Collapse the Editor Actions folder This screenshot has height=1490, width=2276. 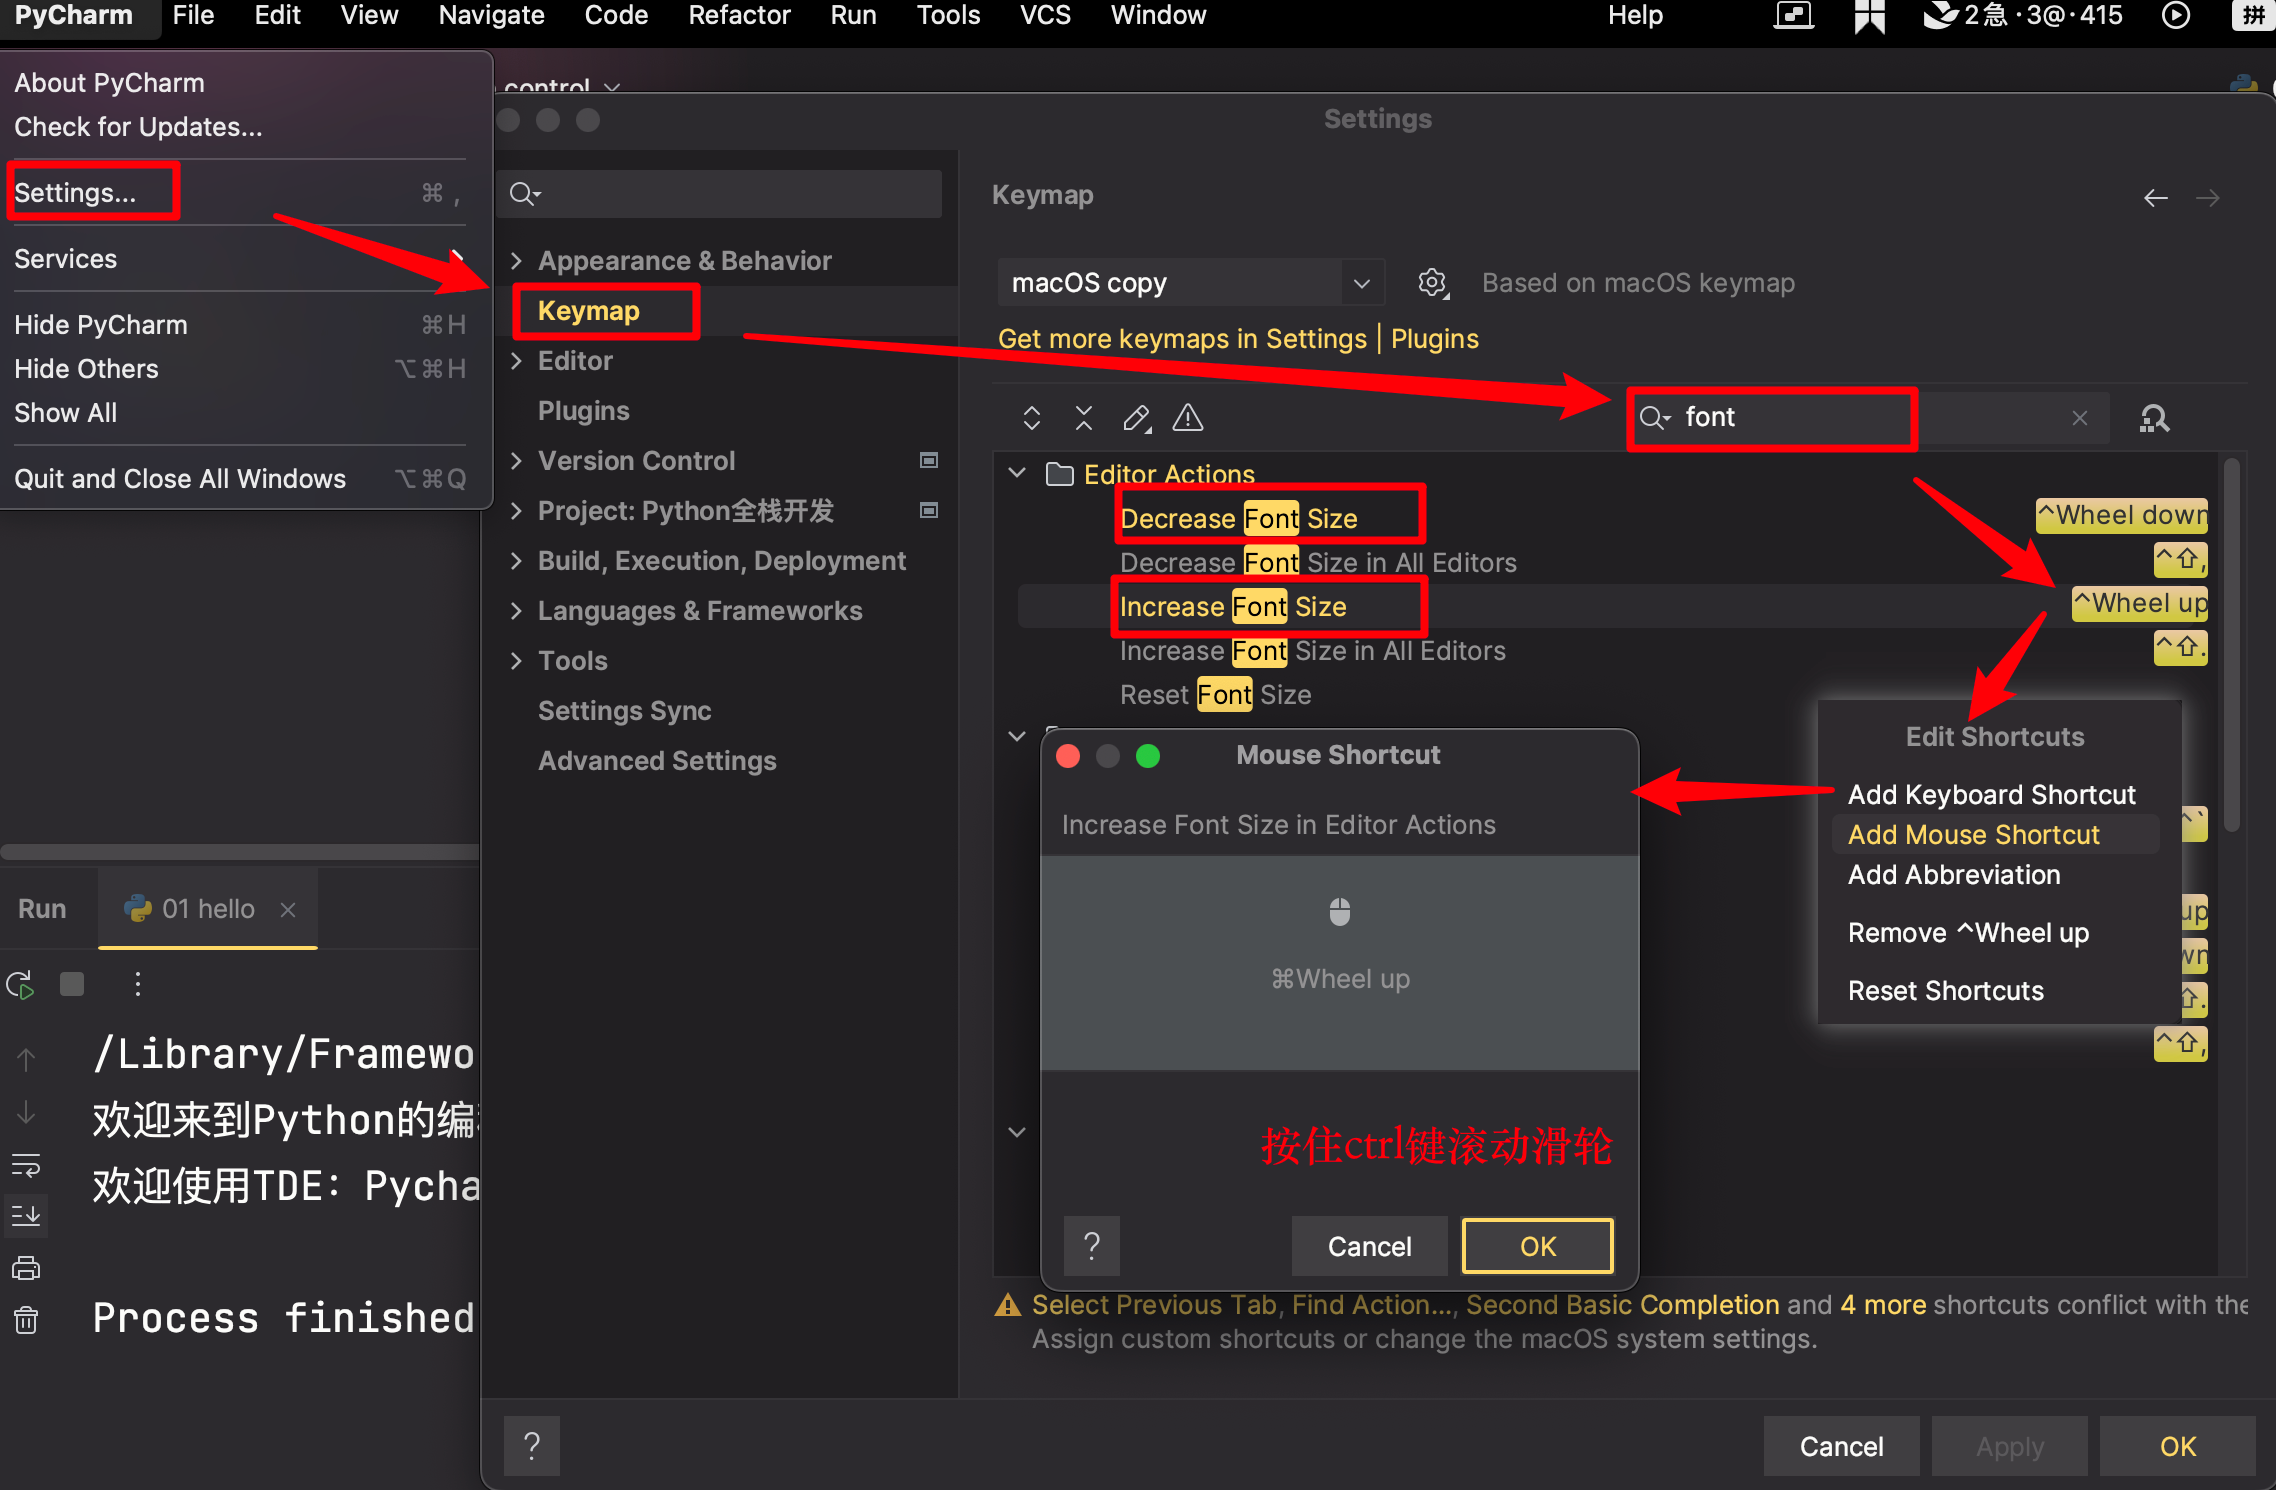[x=1017, y=473]
